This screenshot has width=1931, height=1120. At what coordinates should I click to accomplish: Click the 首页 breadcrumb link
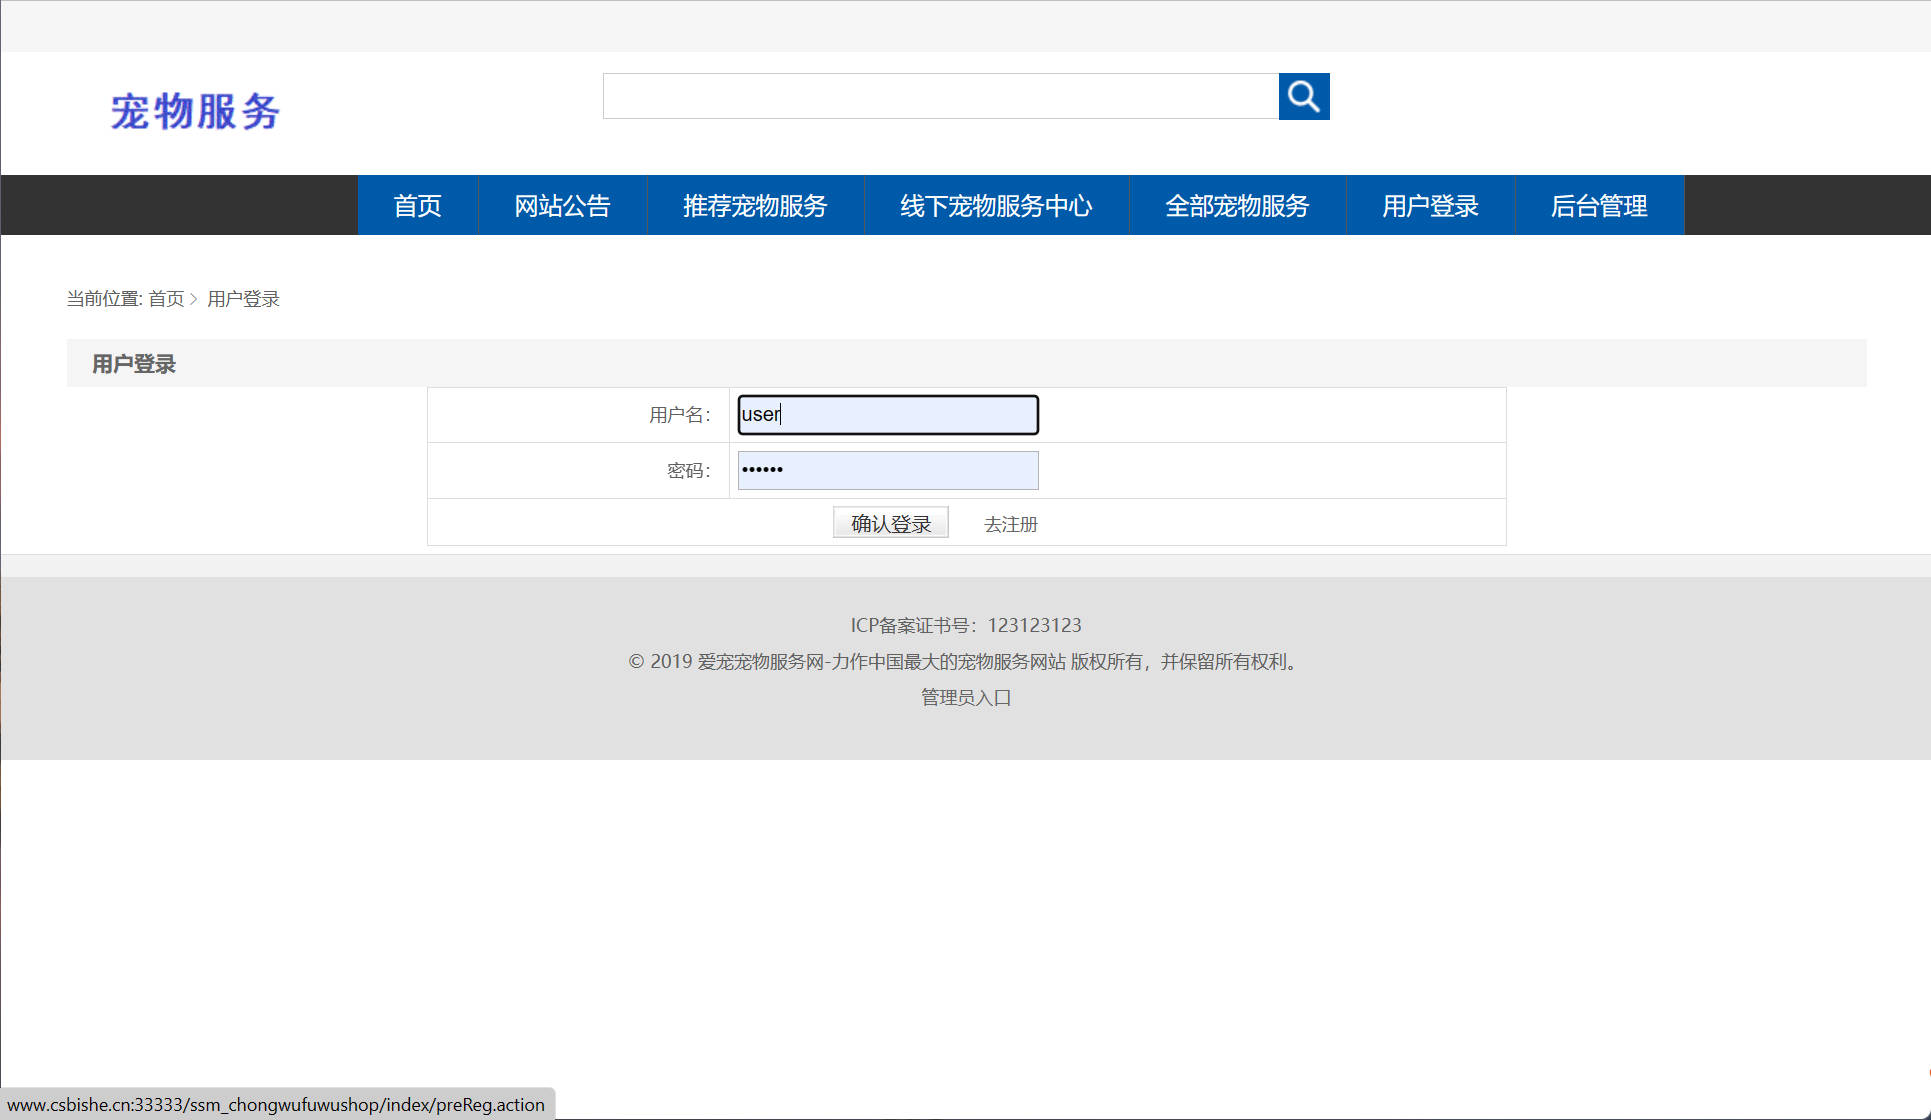(166, 298)
